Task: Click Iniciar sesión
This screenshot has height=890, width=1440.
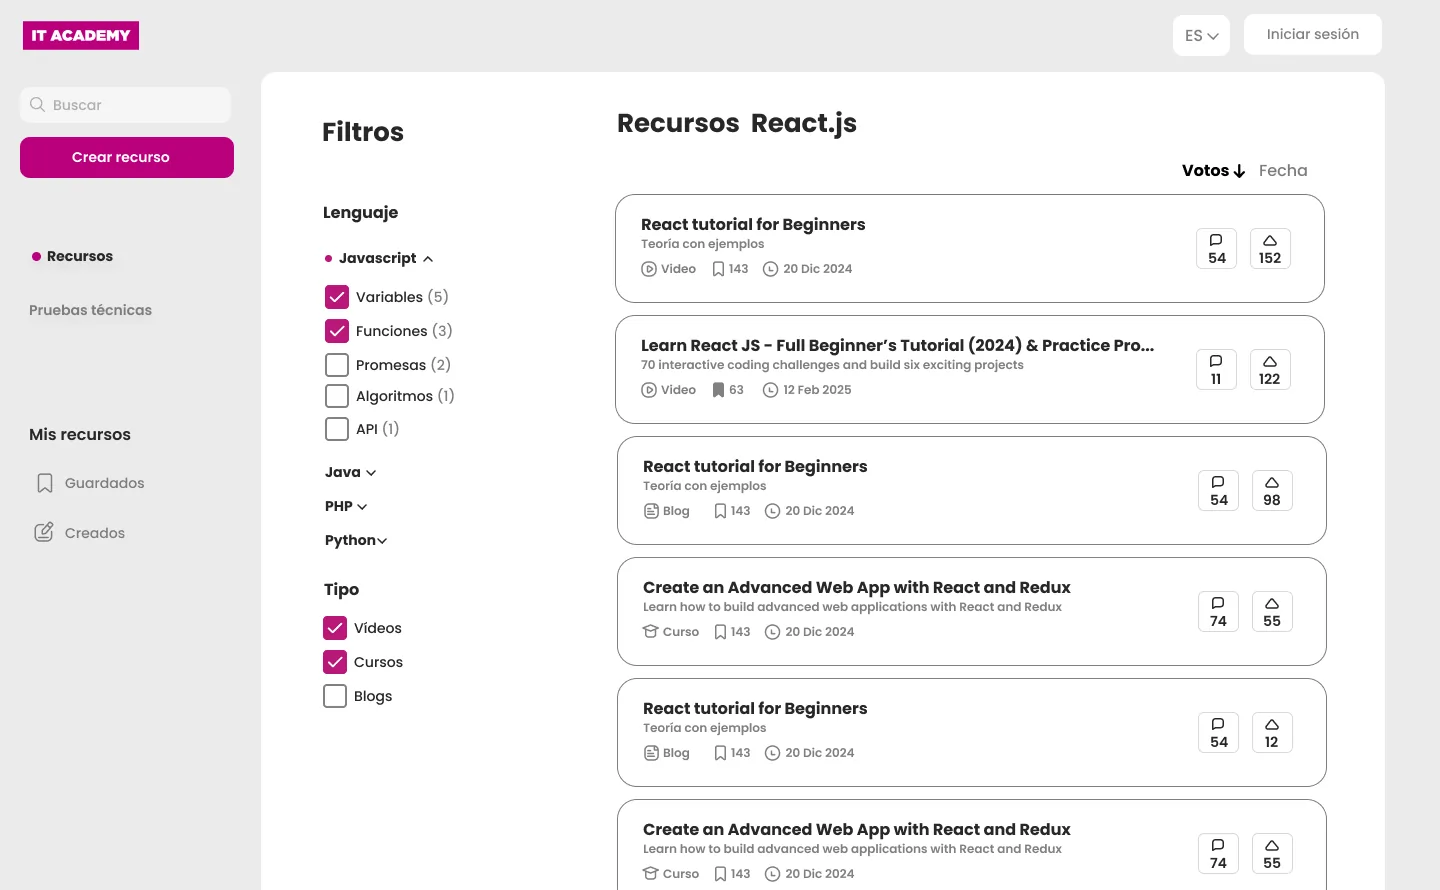Action: pyautogui.click(x=1312, y=34)
